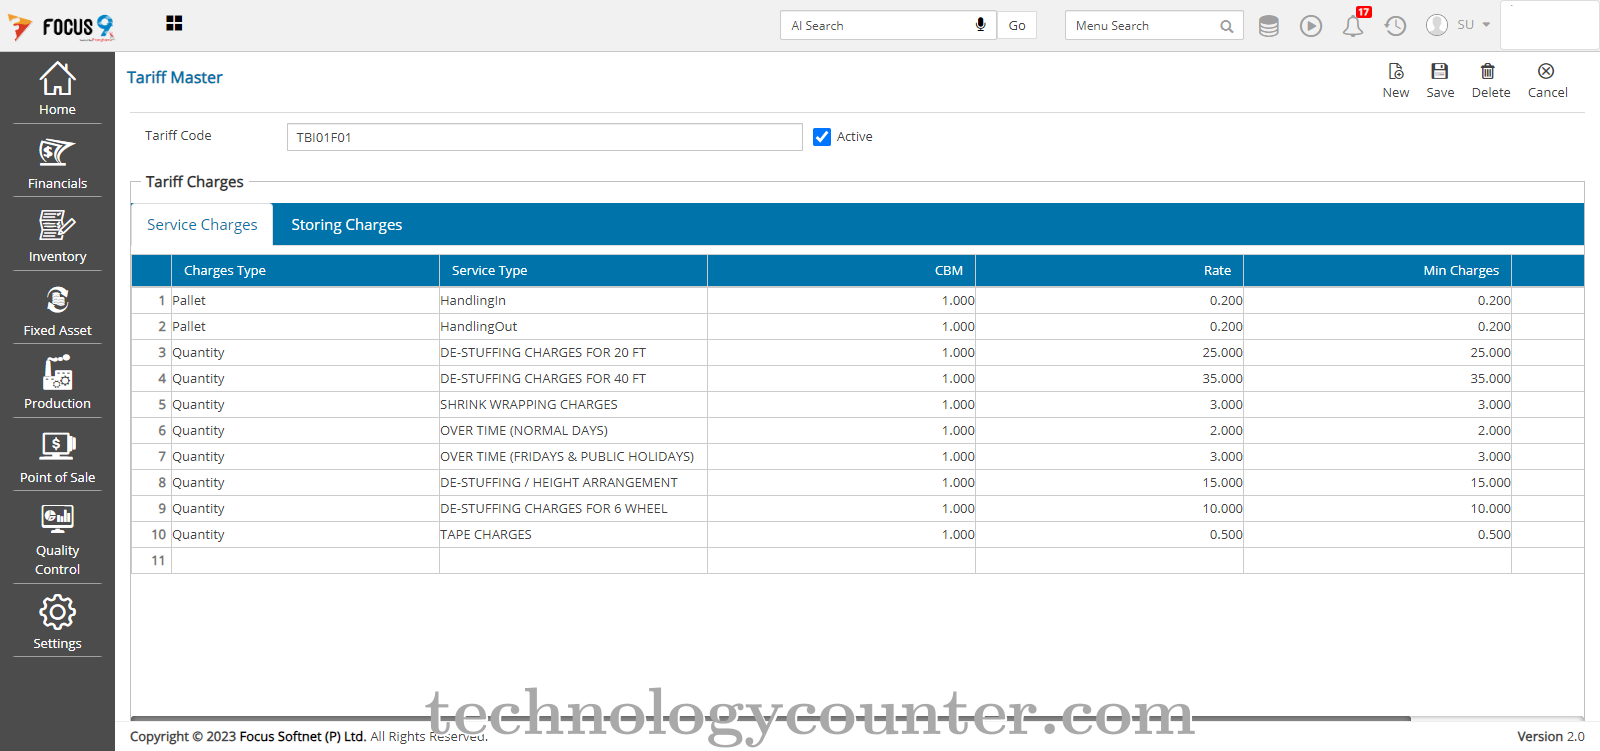Select OVER TIME (FRIDAYS & PUBLIC HOLIDAYS) cell

point(573,456)
